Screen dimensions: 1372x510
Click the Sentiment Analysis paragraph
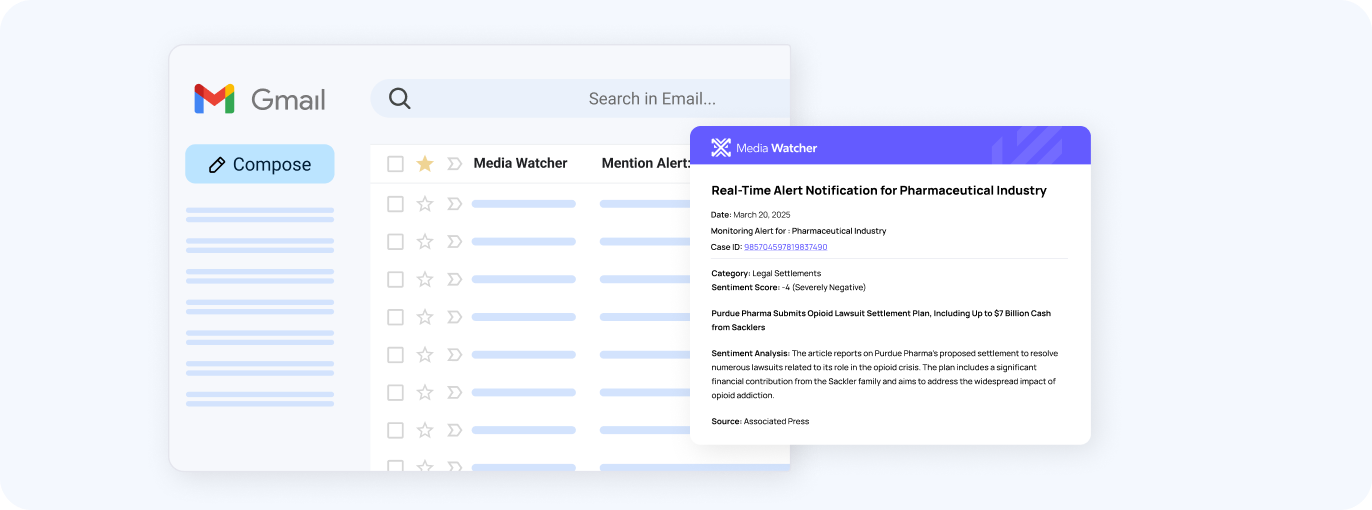884,374
